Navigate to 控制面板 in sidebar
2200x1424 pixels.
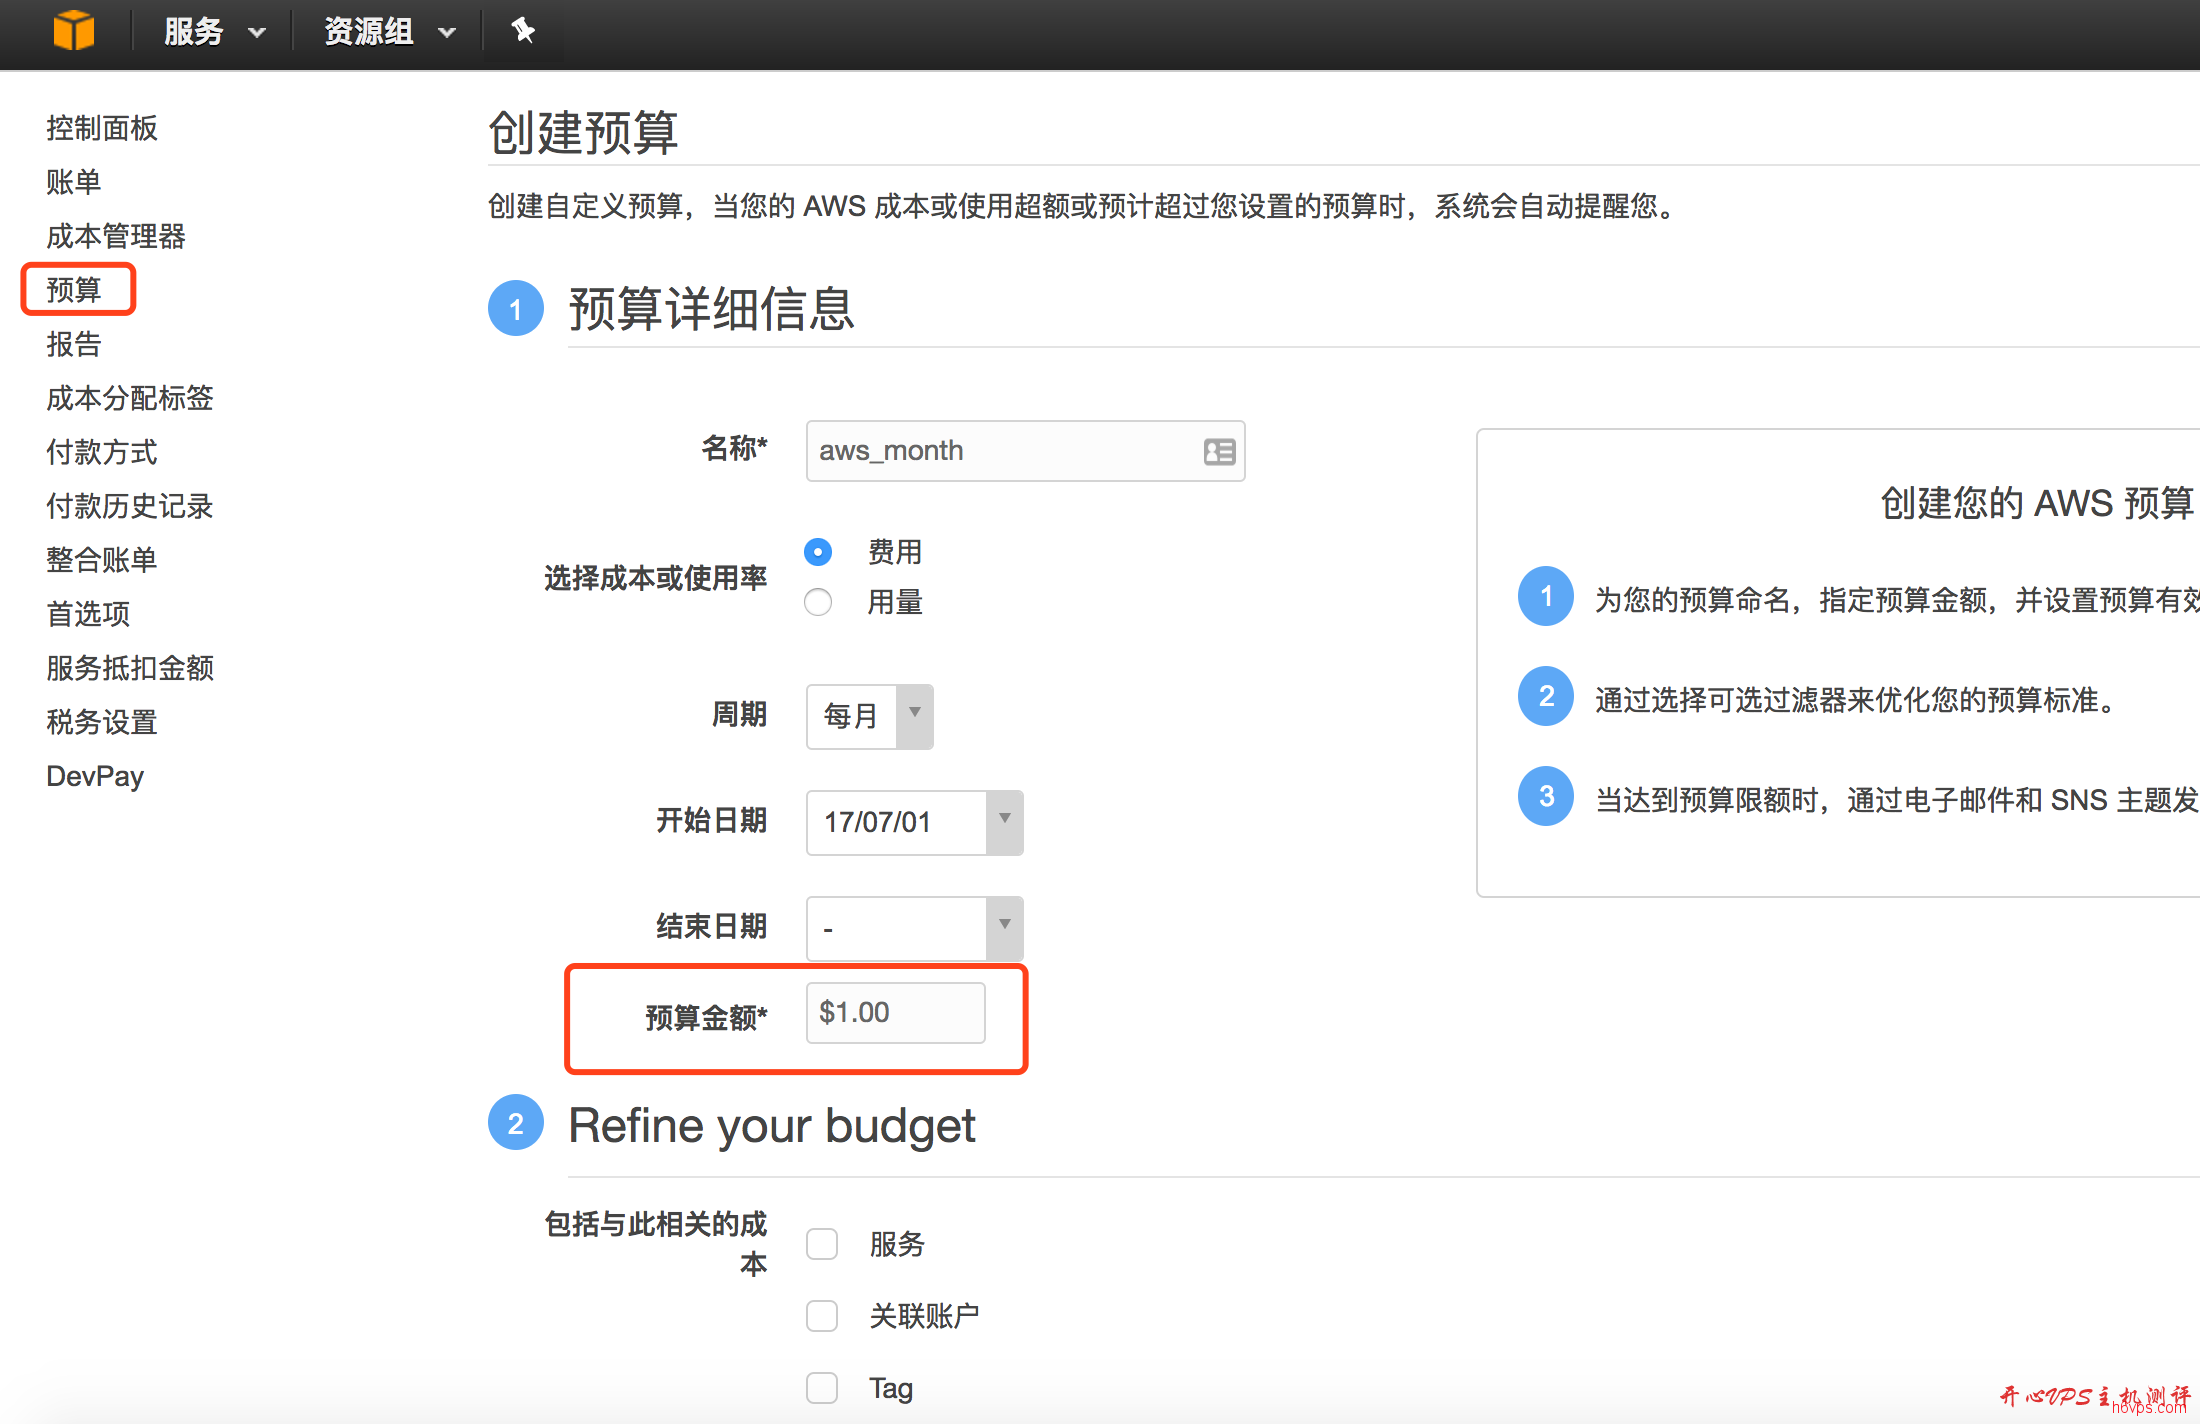pos(101,128)
